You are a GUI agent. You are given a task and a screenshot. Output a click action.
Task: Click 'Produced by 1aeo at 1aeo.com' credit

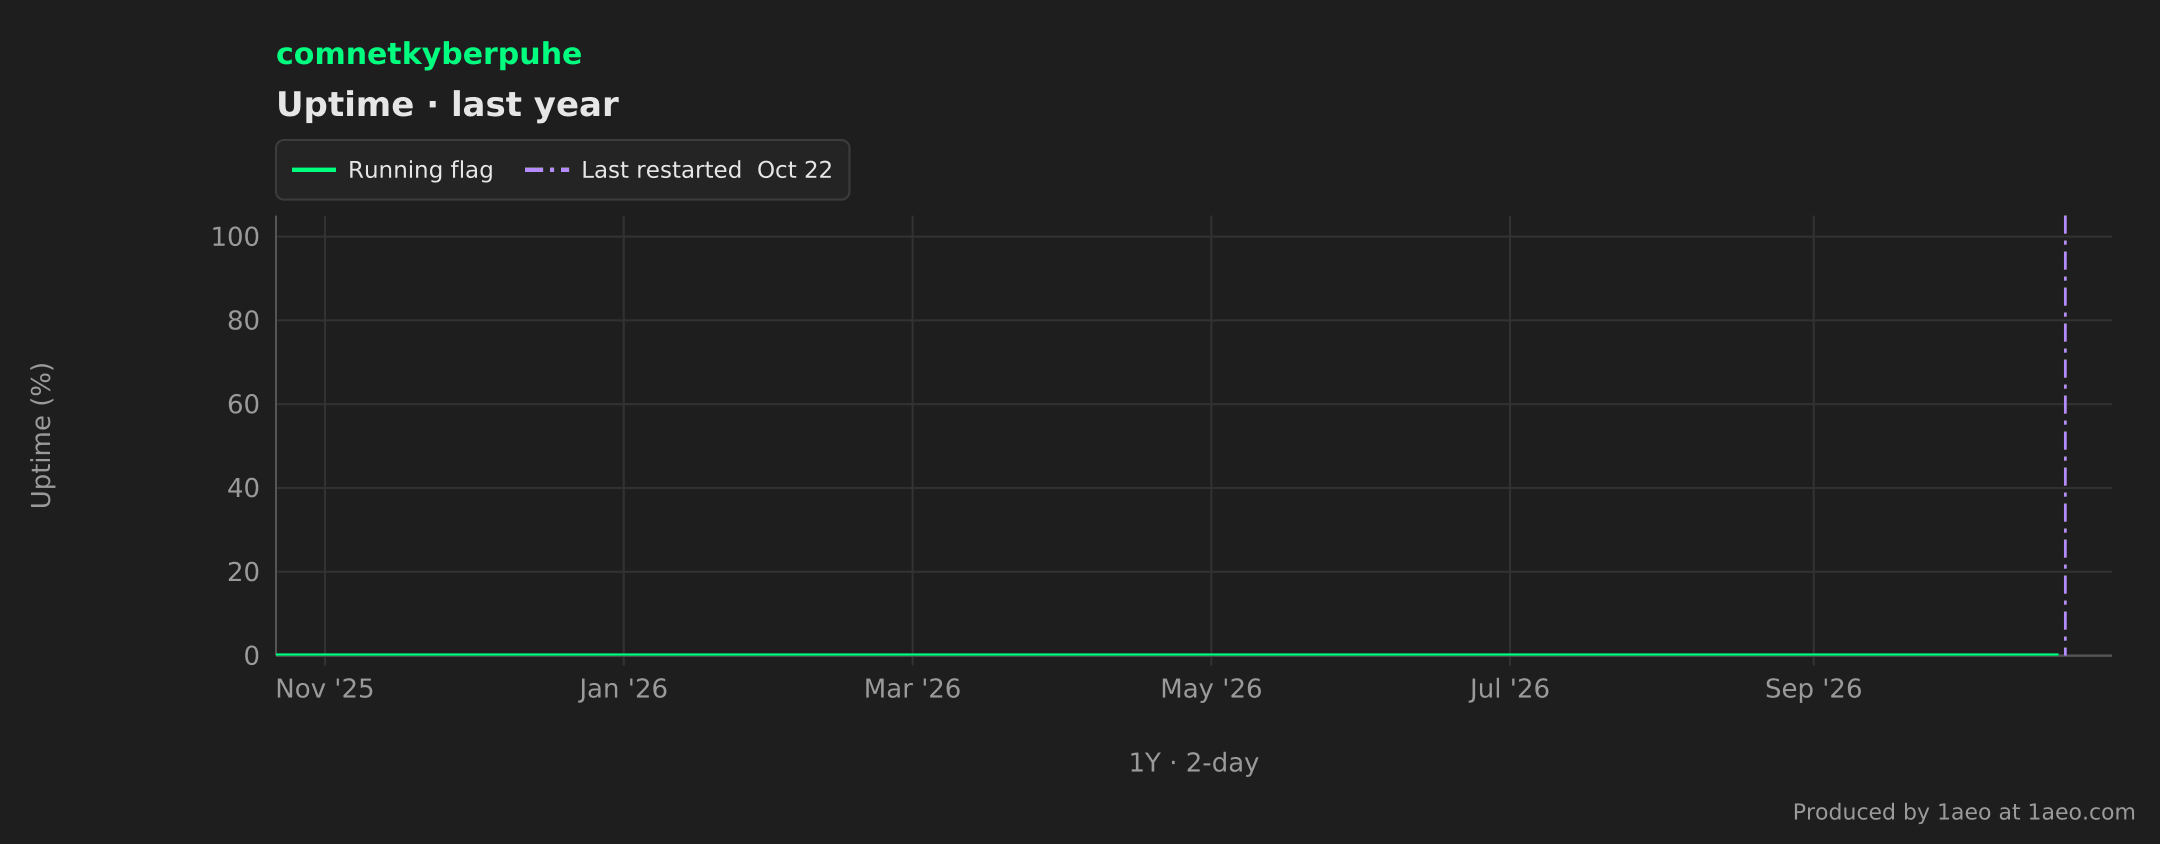point(1964,812)
